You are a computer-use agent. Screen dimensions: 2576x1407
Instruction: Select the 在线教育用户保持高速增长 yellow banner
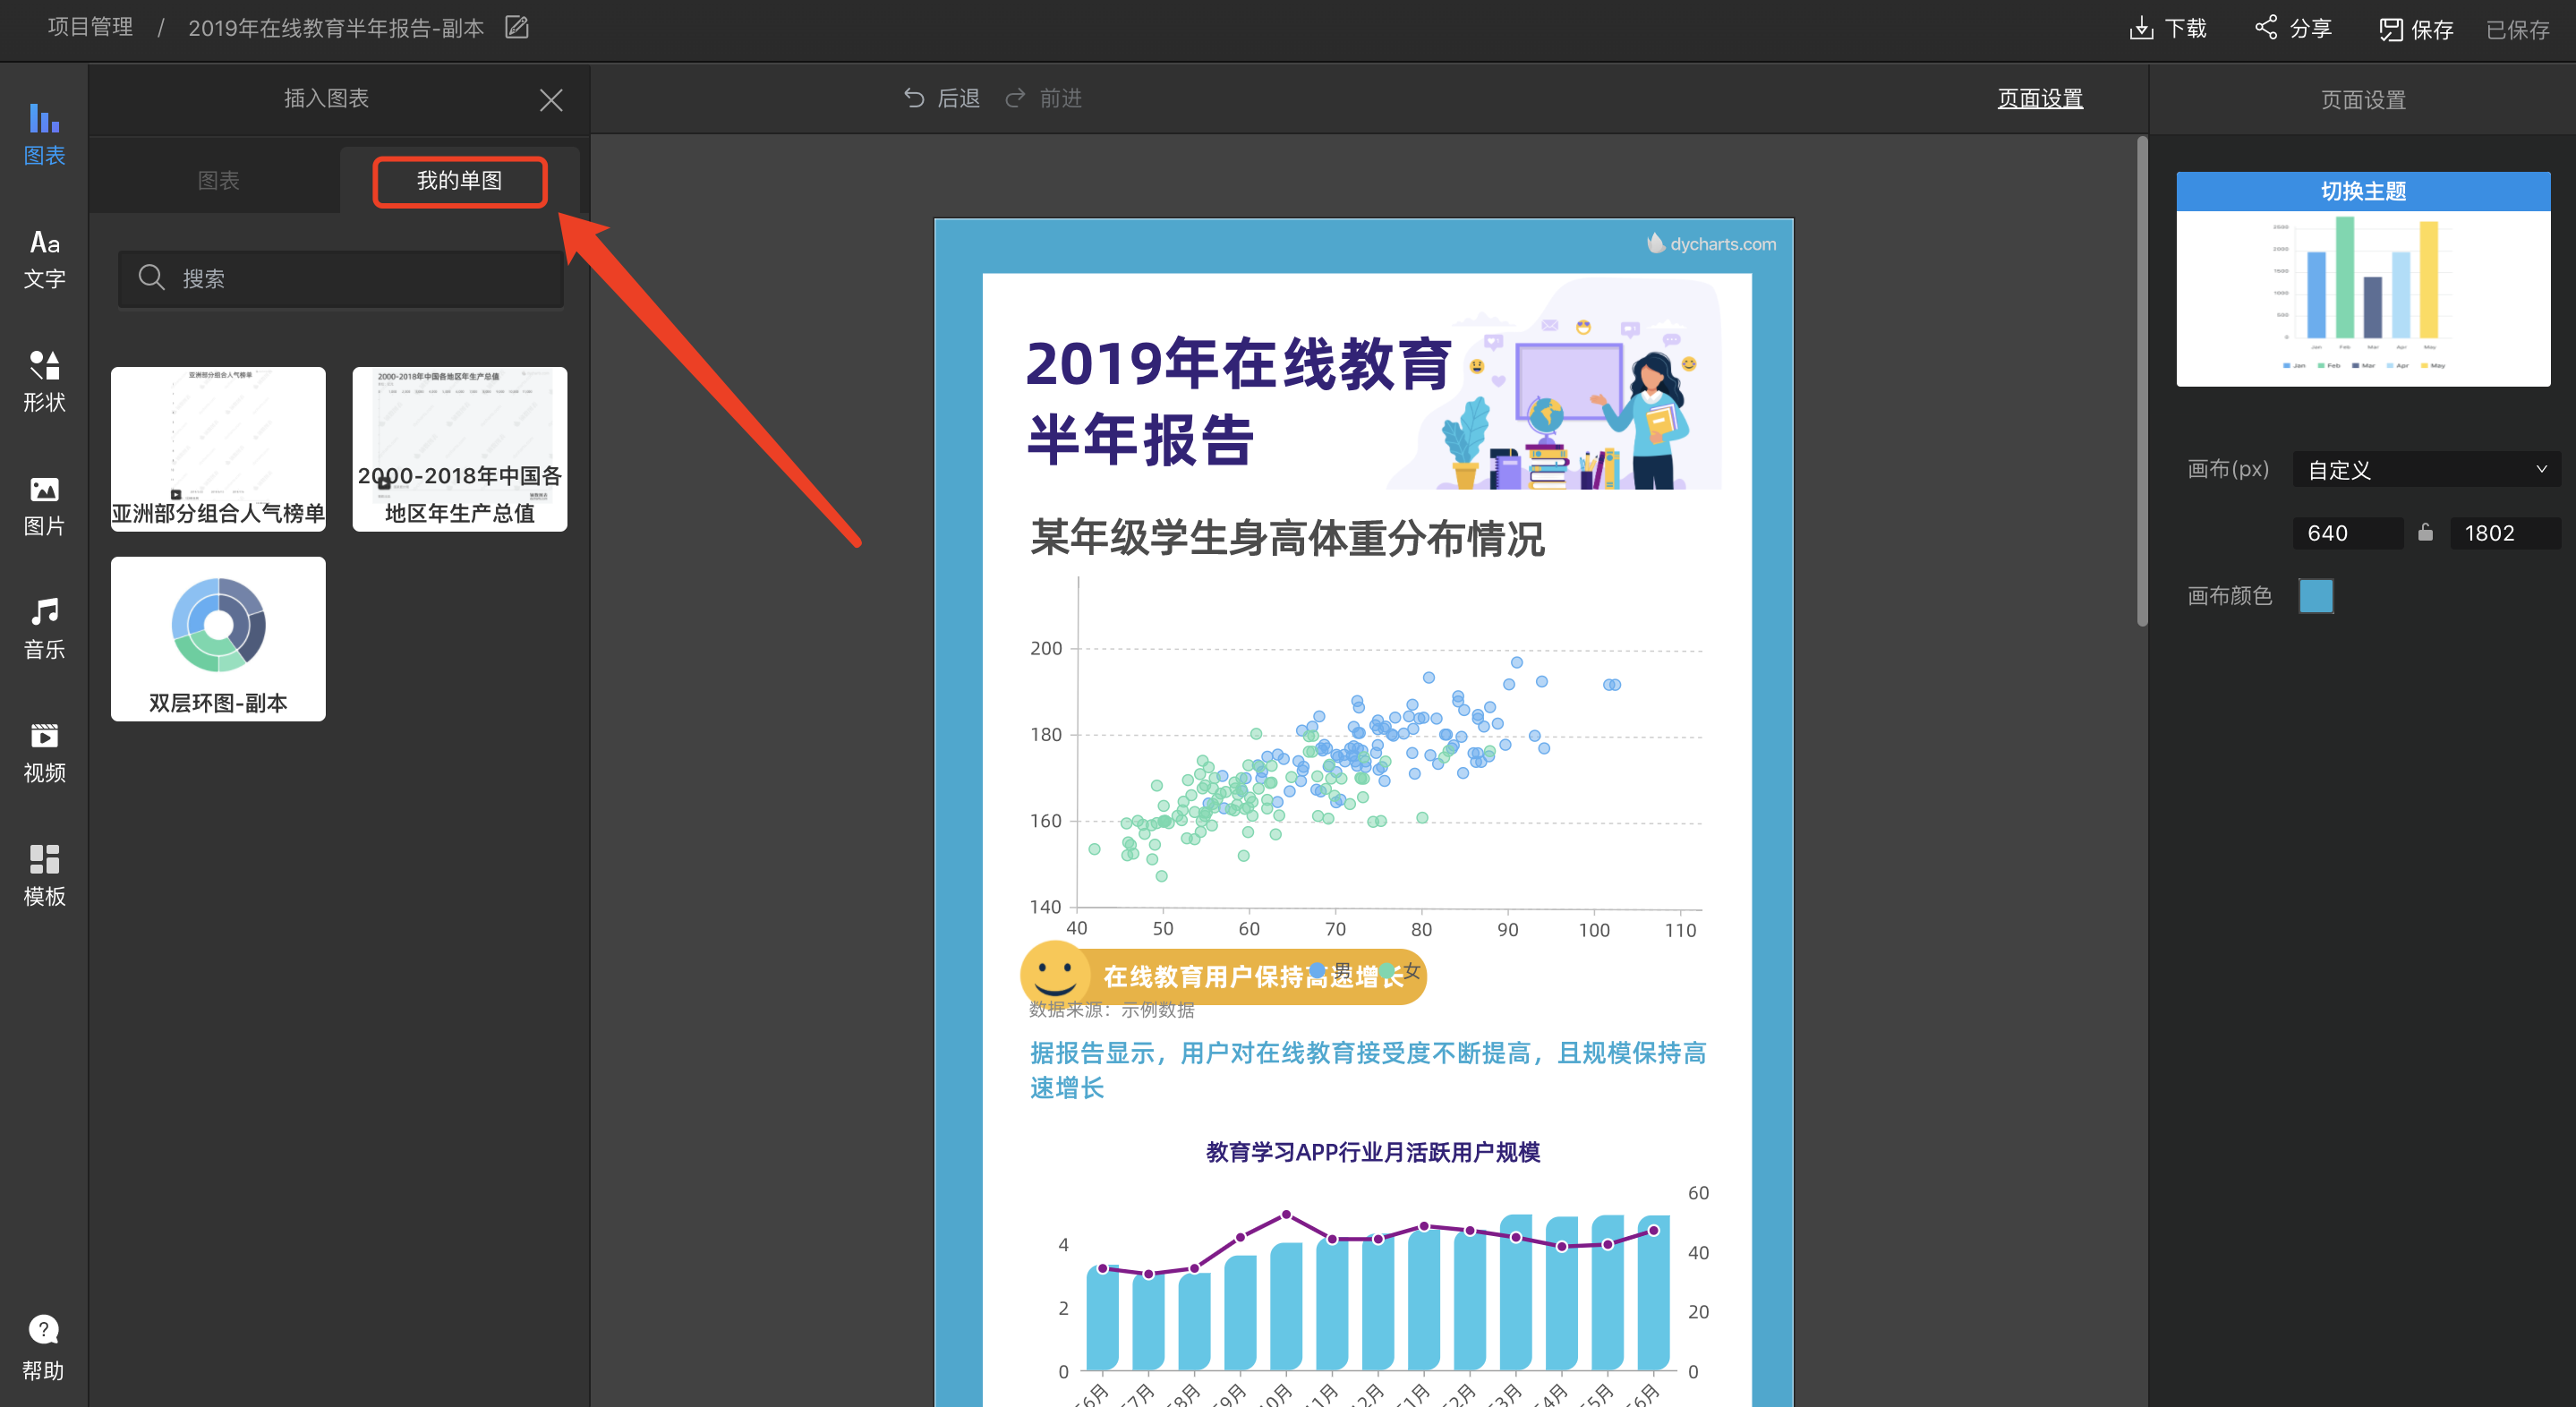coord(1223,976)
